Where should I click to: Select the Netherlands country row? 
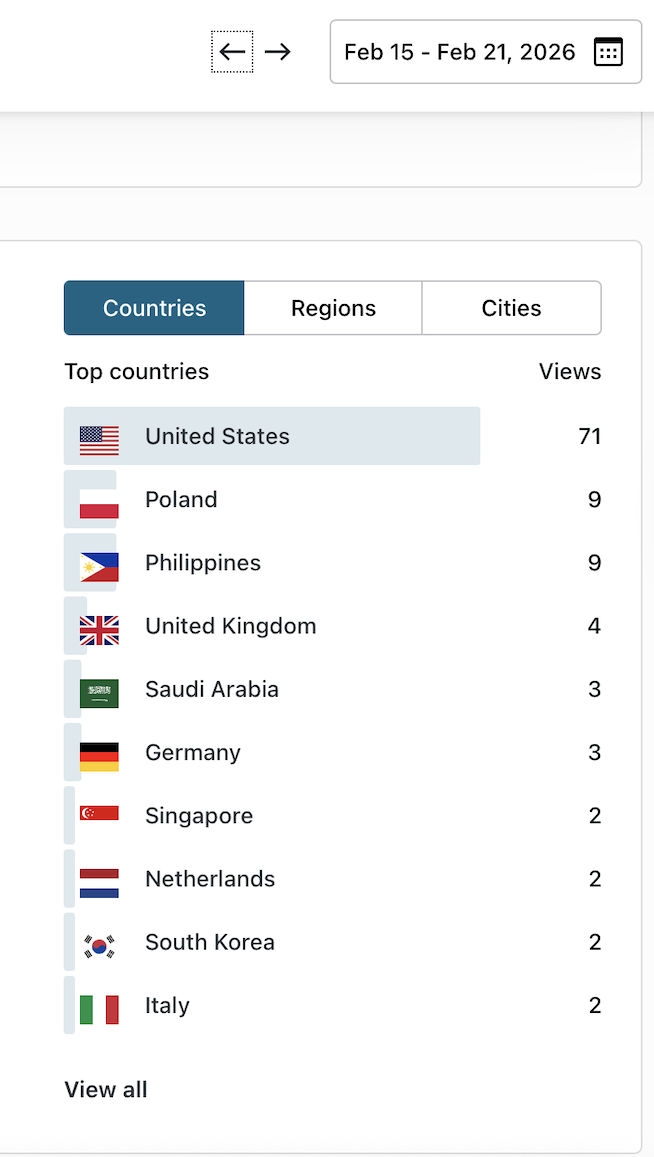(210, 879)
